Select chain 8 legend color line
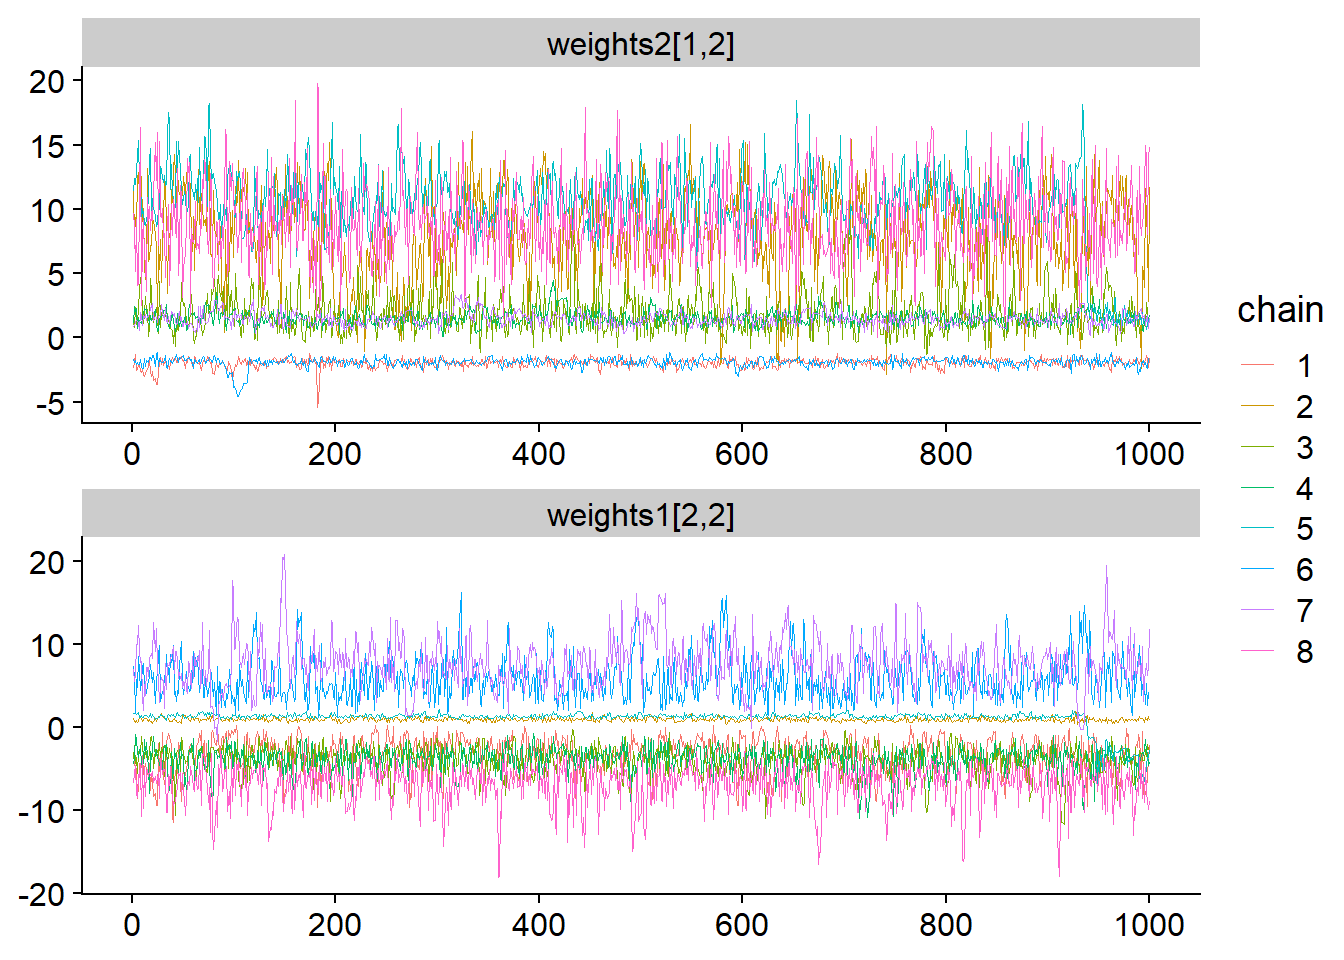 1258,651
